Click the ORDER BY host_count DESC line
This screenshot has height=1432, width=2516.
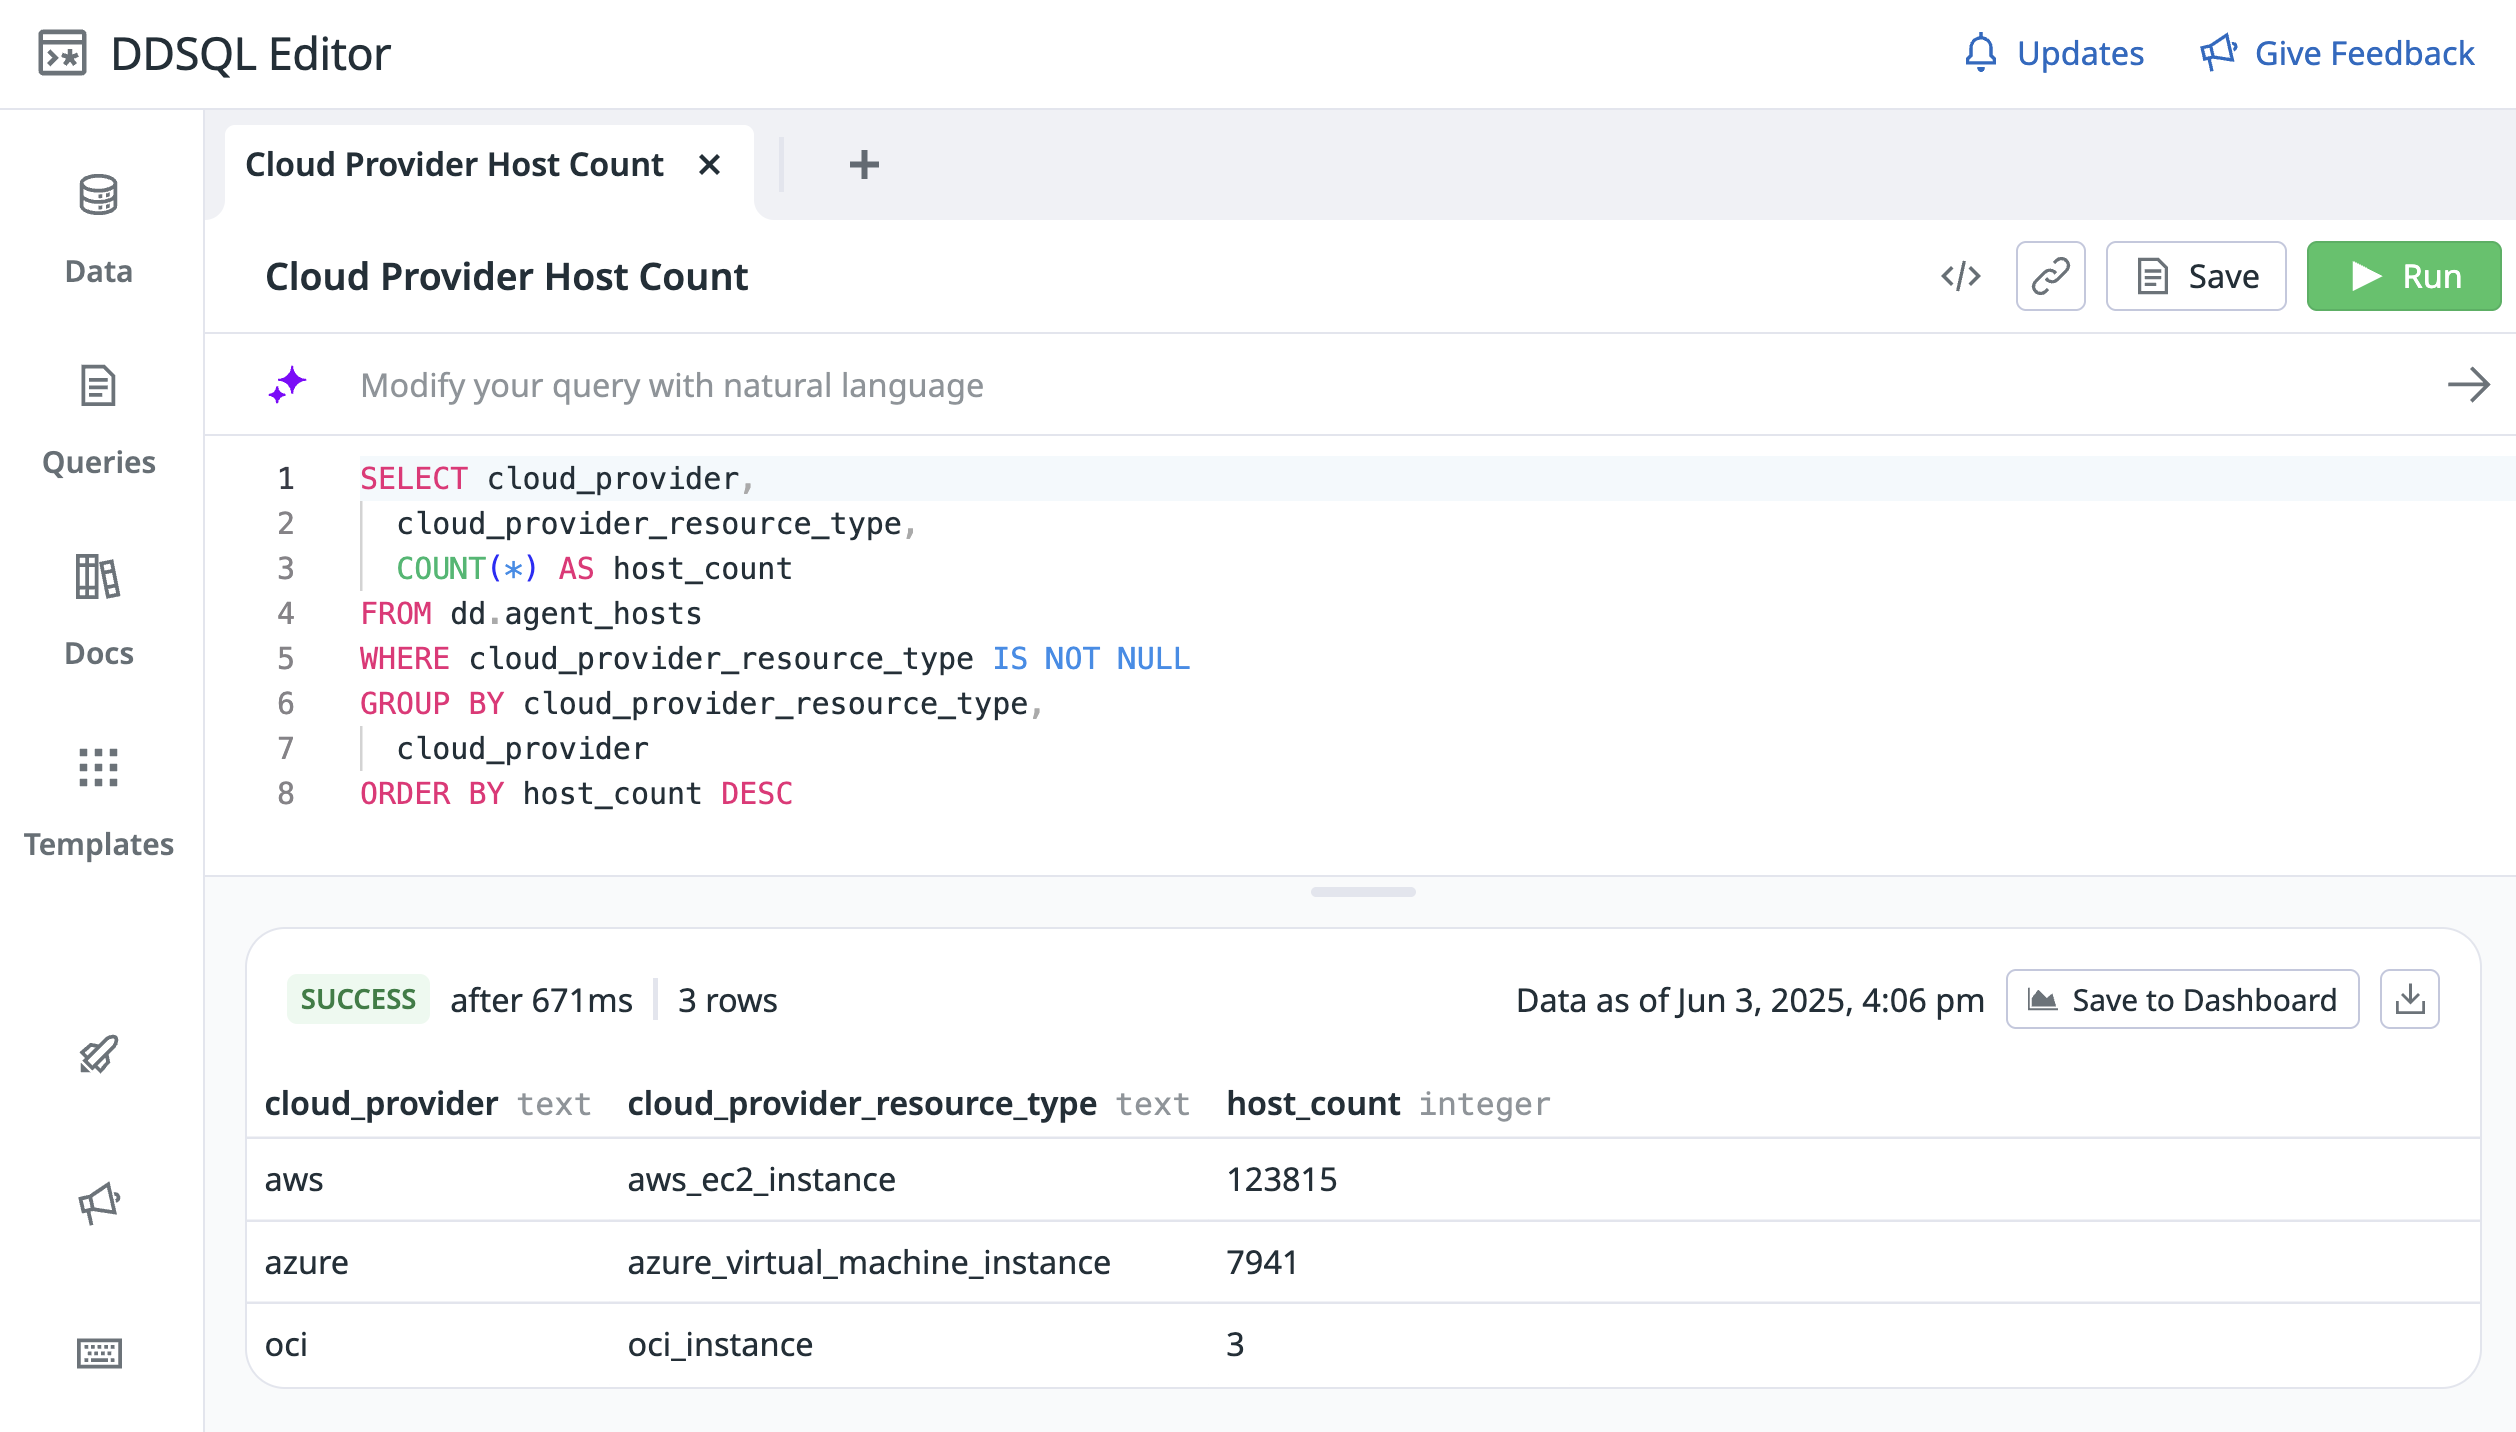point(576,794)
